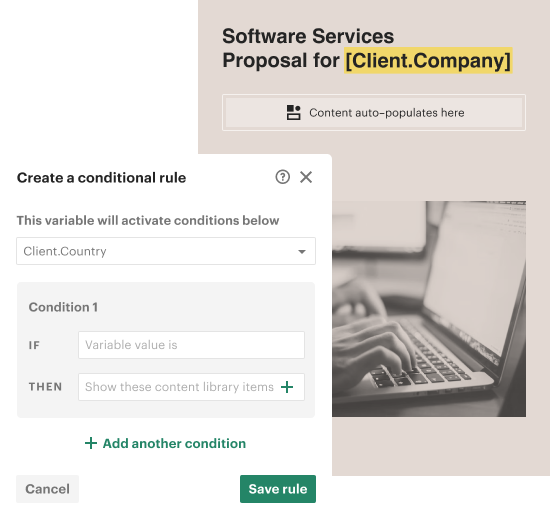Open the help question mark icon

pos(282,177)
